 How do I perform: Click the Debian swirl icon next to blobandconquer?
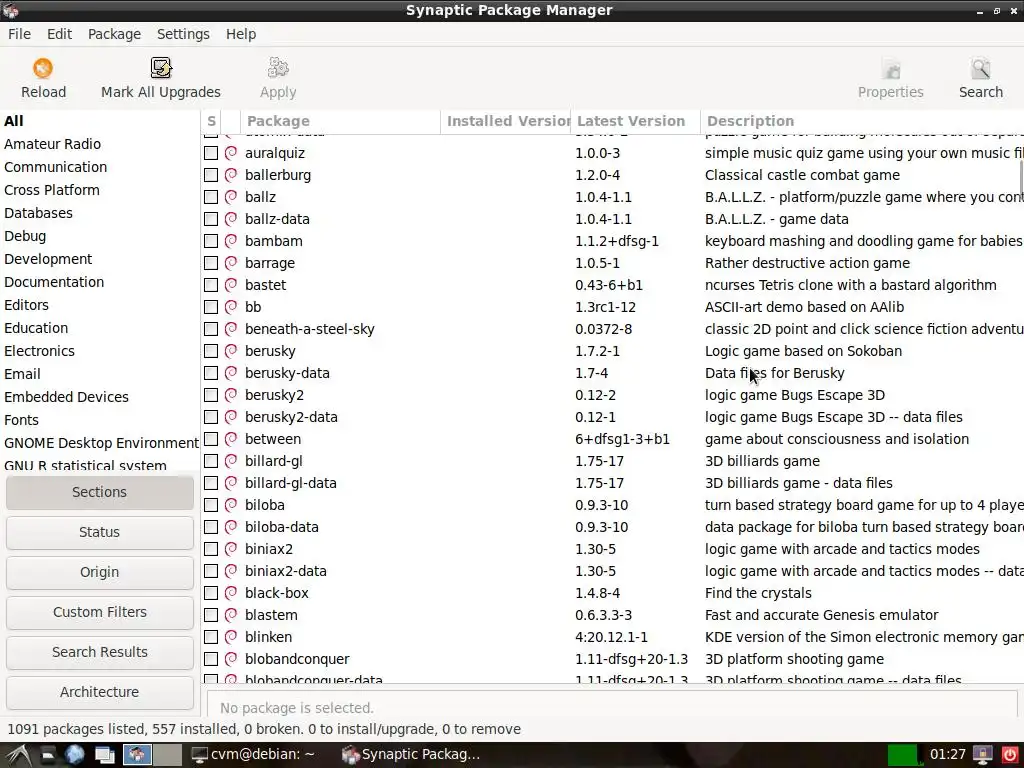click(x=231, y=659)
